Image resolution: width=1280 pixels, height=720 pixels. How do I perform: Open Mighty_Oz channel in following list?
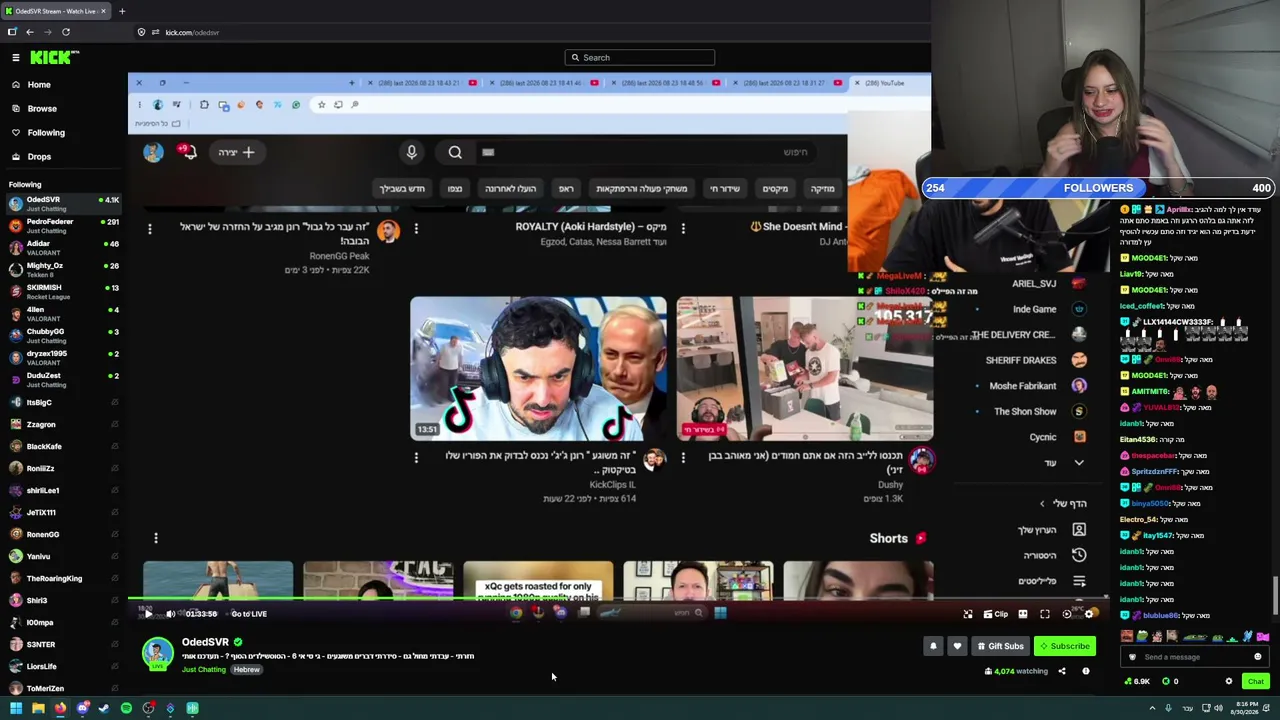click(64, 270)
